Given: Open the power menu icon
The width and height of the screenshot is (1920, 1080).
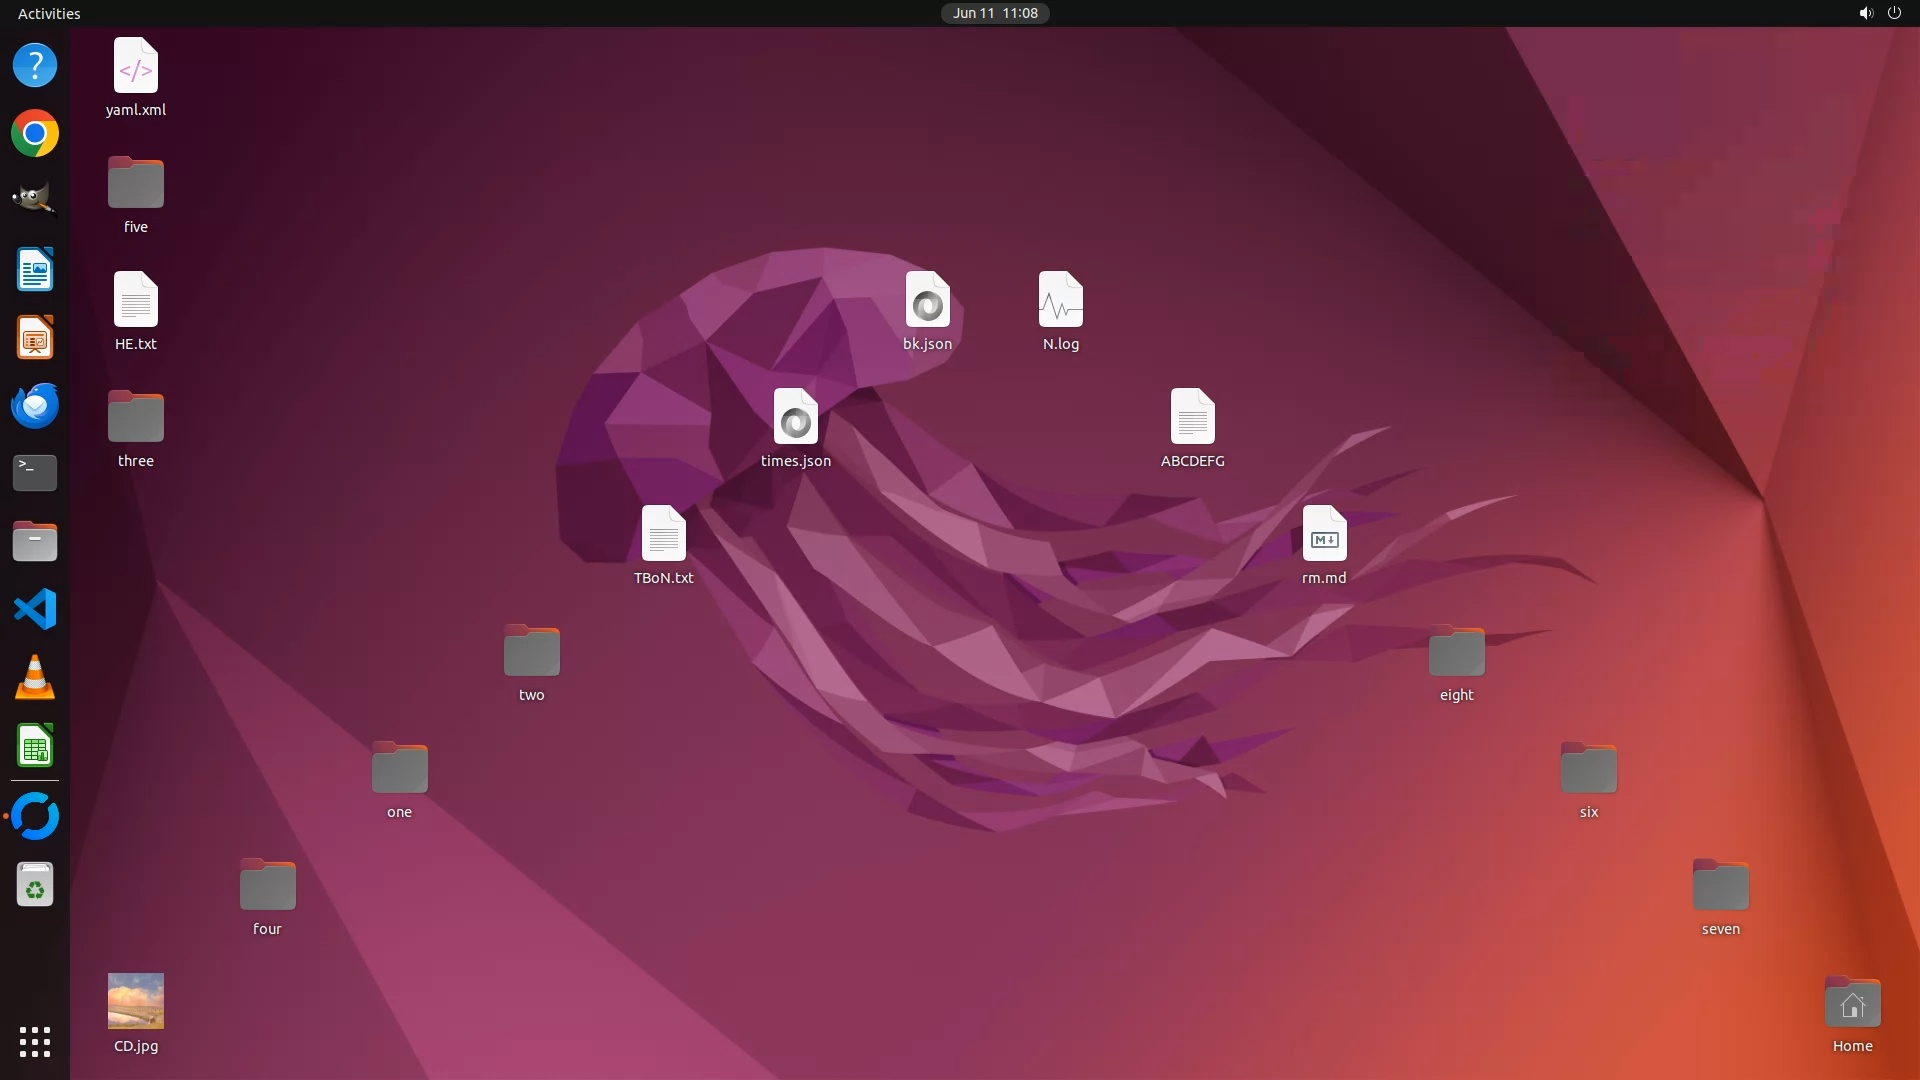Looking at the screenshot, I should [1894, 13].
